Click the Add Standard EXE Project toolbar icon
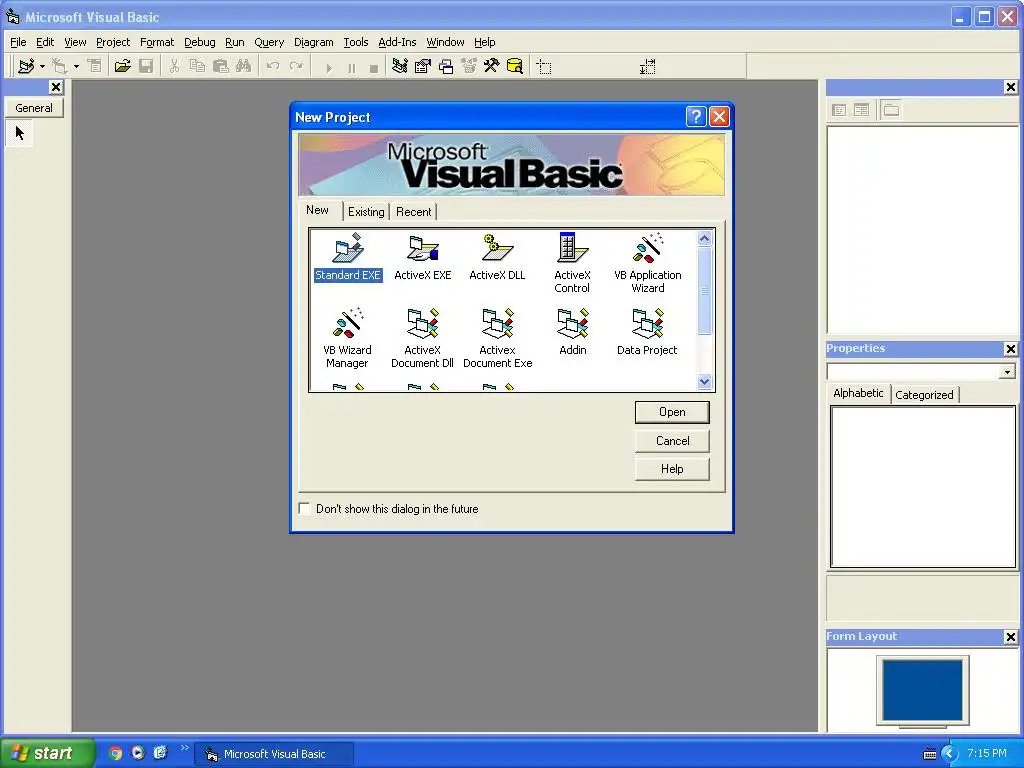1024x768 pixels. 26,66
